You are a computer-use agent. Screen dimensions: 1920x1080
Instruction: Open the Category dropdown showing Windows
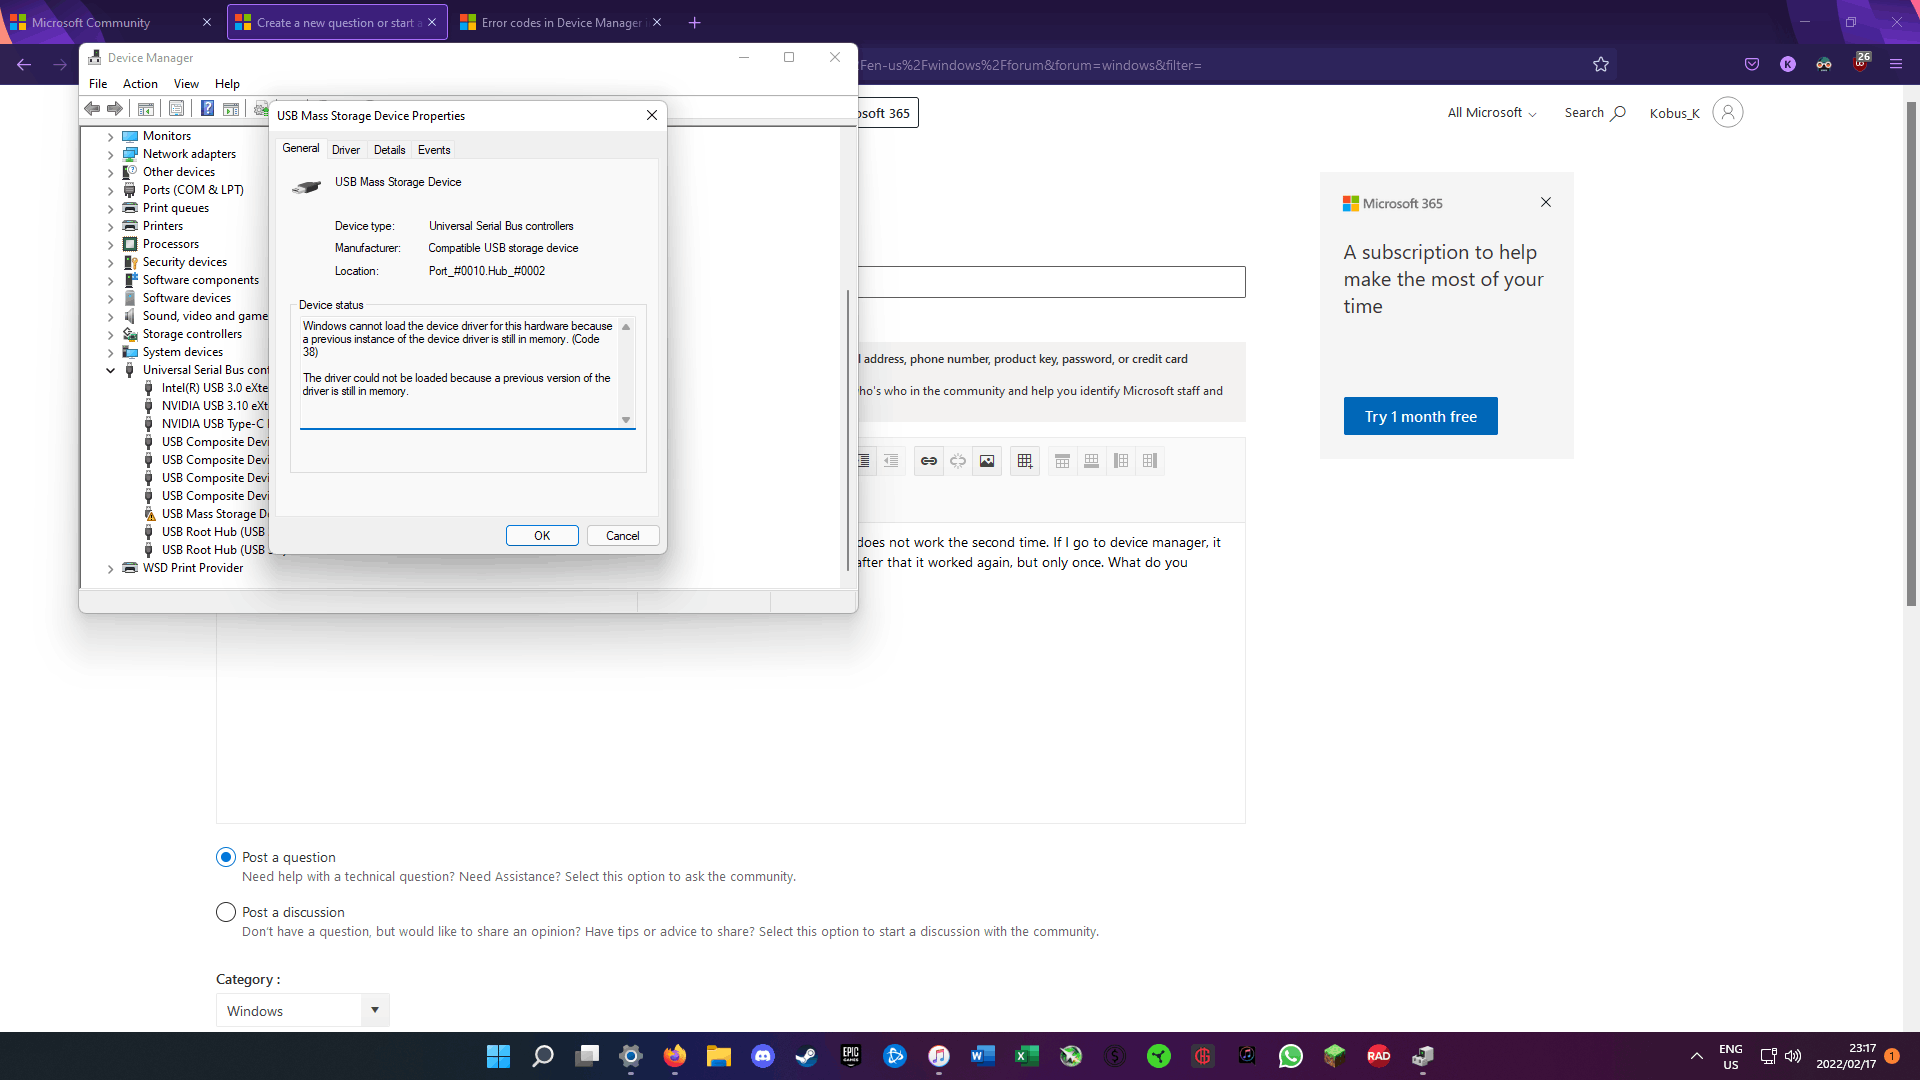pyautogui.click(x=302, y=1011)
